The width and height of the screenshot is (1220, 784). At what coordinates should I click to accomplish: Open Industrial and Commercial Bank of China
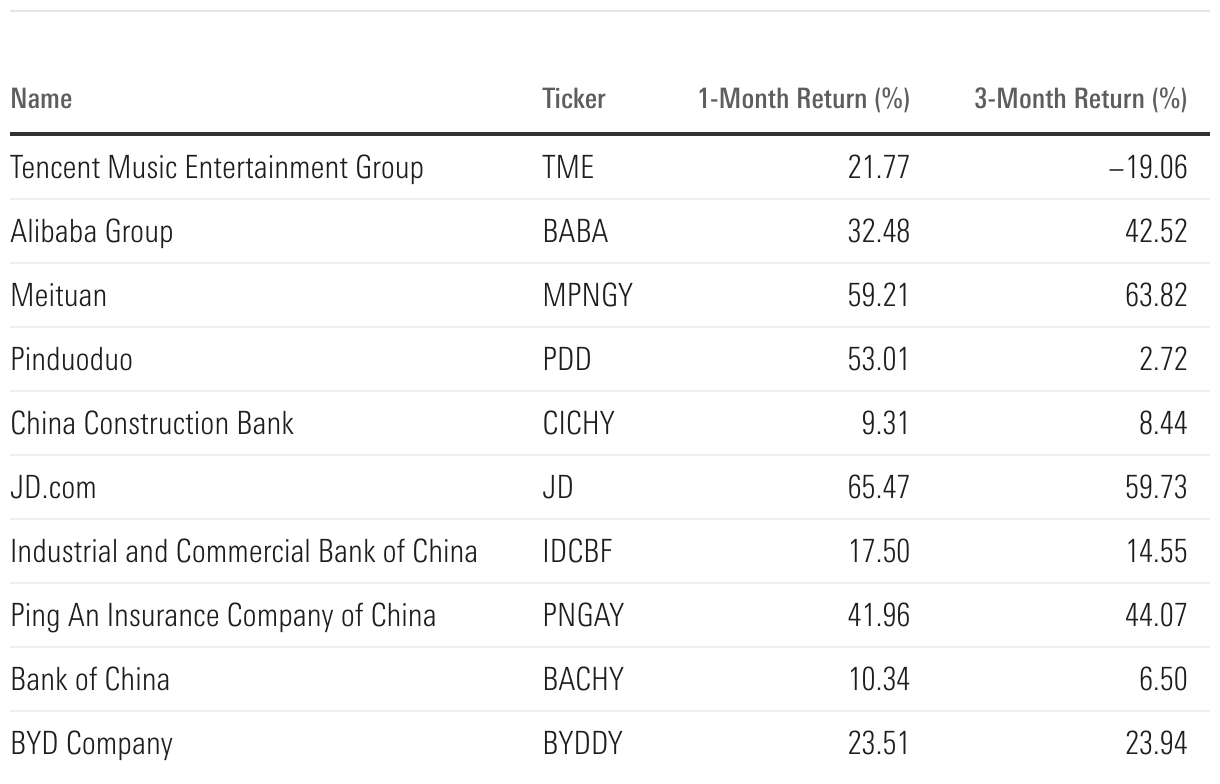pyautogui.click(x=244, y=551)
